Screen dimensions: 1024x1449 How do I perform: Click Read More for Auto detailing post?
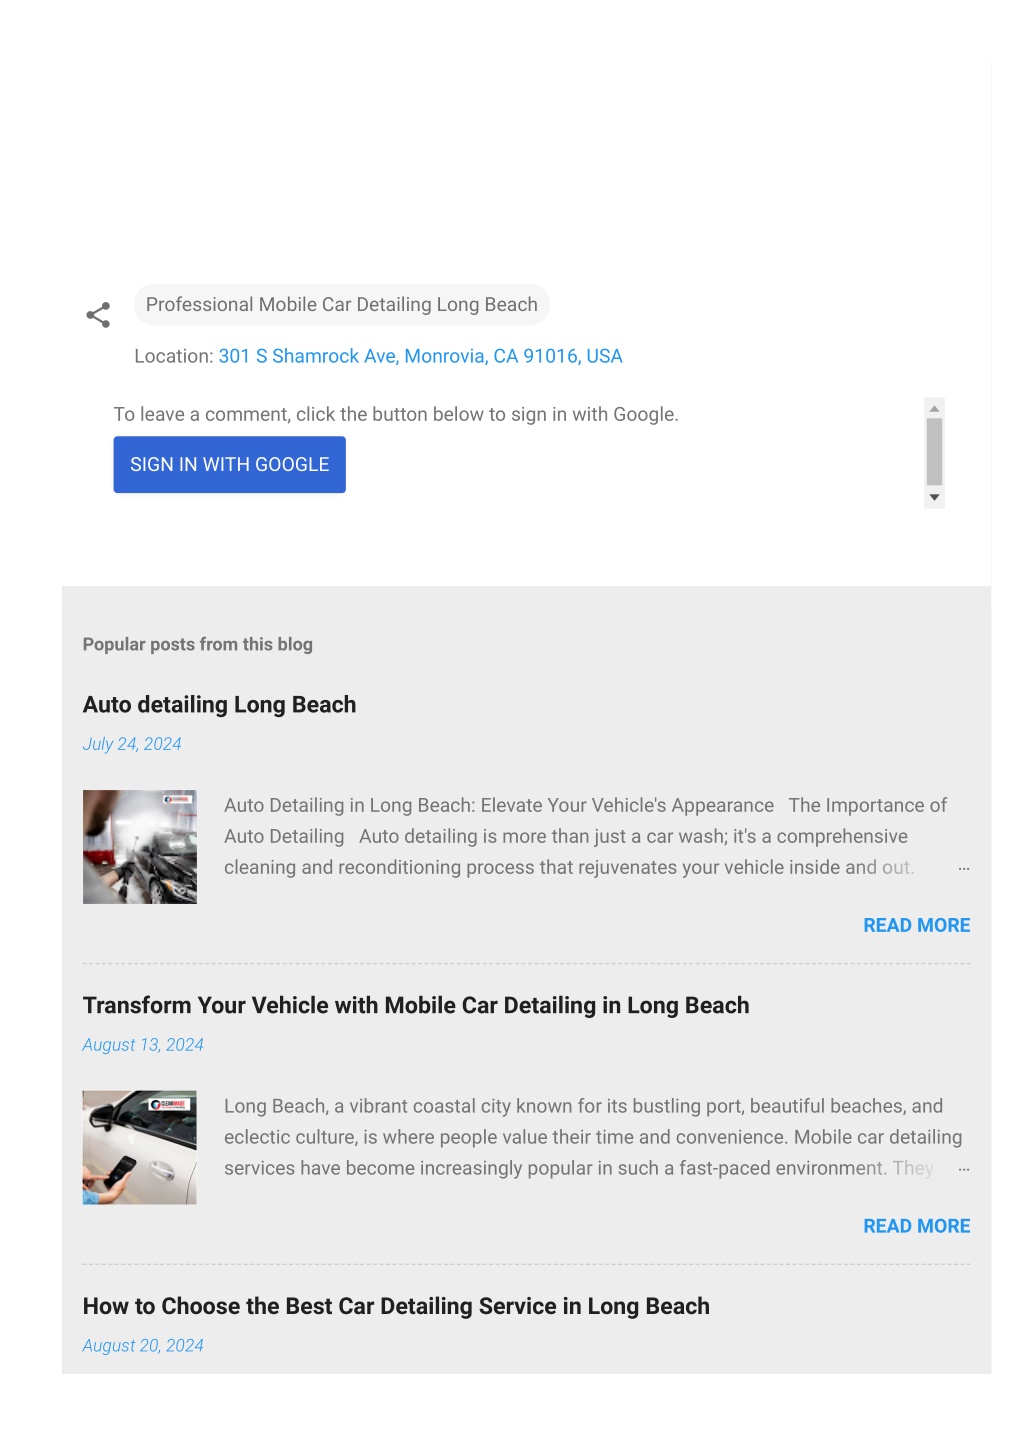pos(916,925)
